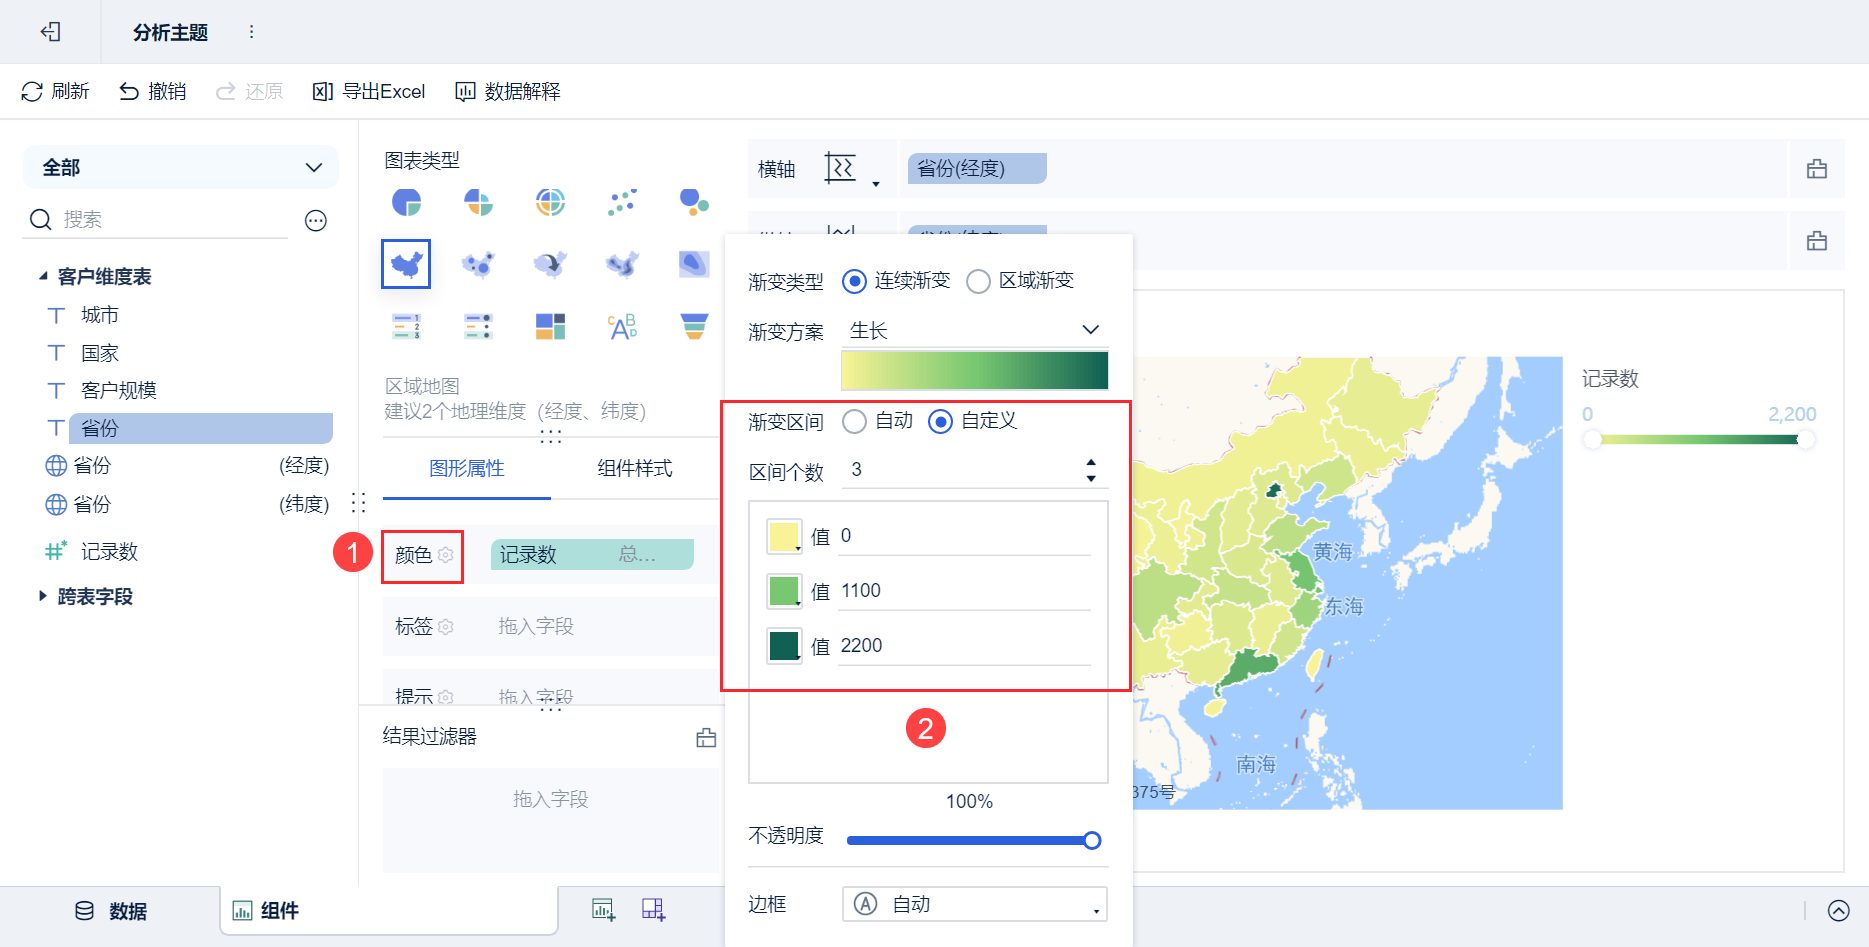This screenshot has height=947, width=1869.
Task: Click the 导出Excel button
Action: (369, 92)
